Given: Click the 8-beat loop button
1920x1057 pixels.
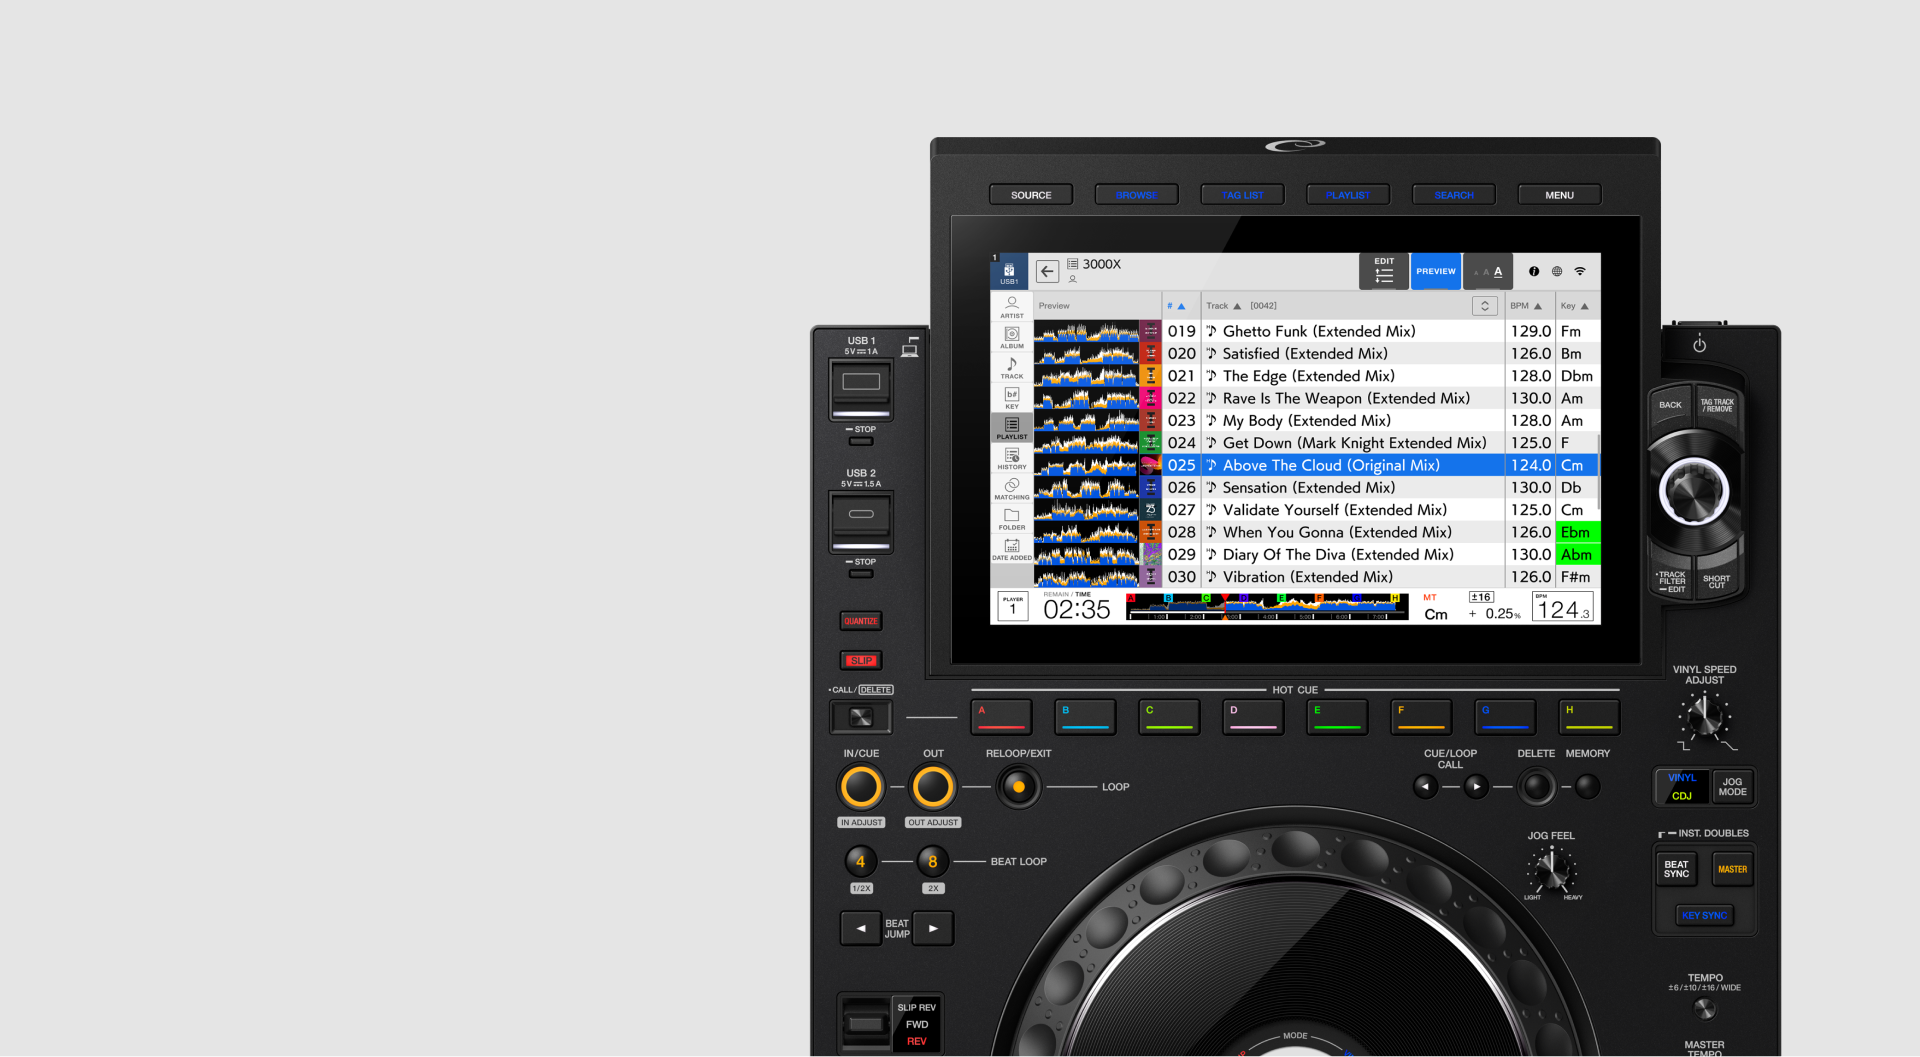Looking at the screenshot, I should [x=933, y=861].
